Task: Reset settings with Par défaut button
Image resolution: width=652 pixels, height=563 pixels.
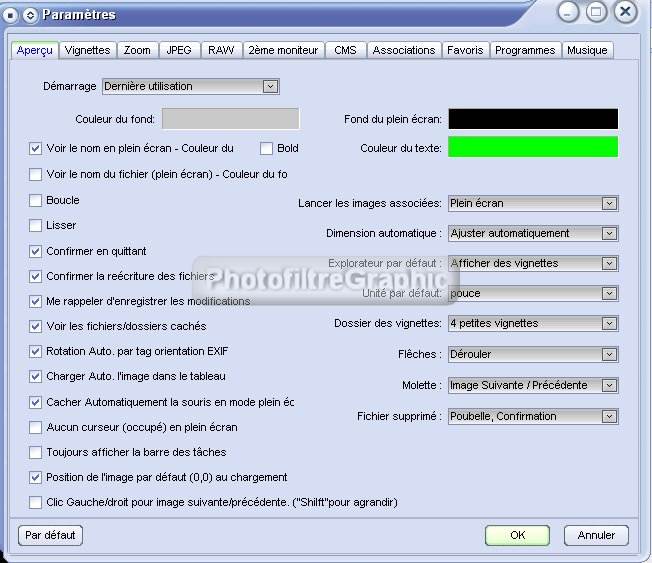Action: click(50, 535)
